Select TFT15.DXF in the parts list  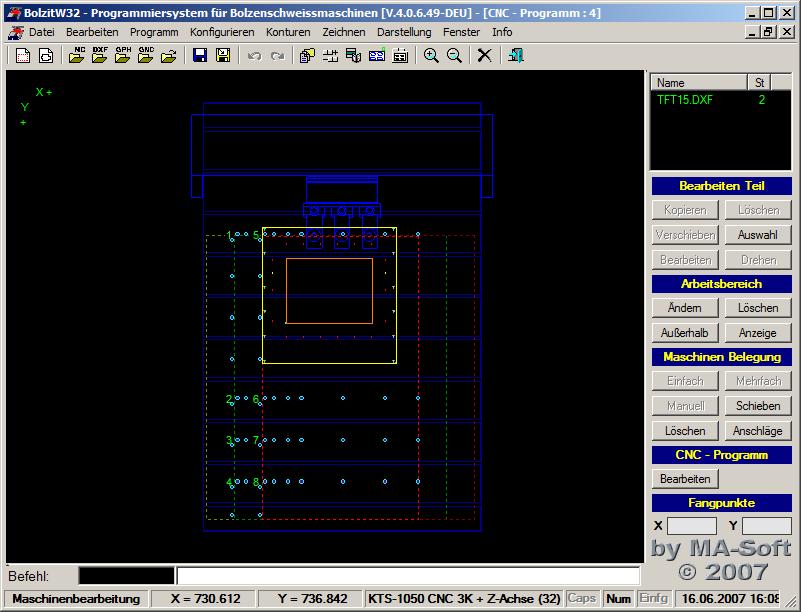pos(685,100)
